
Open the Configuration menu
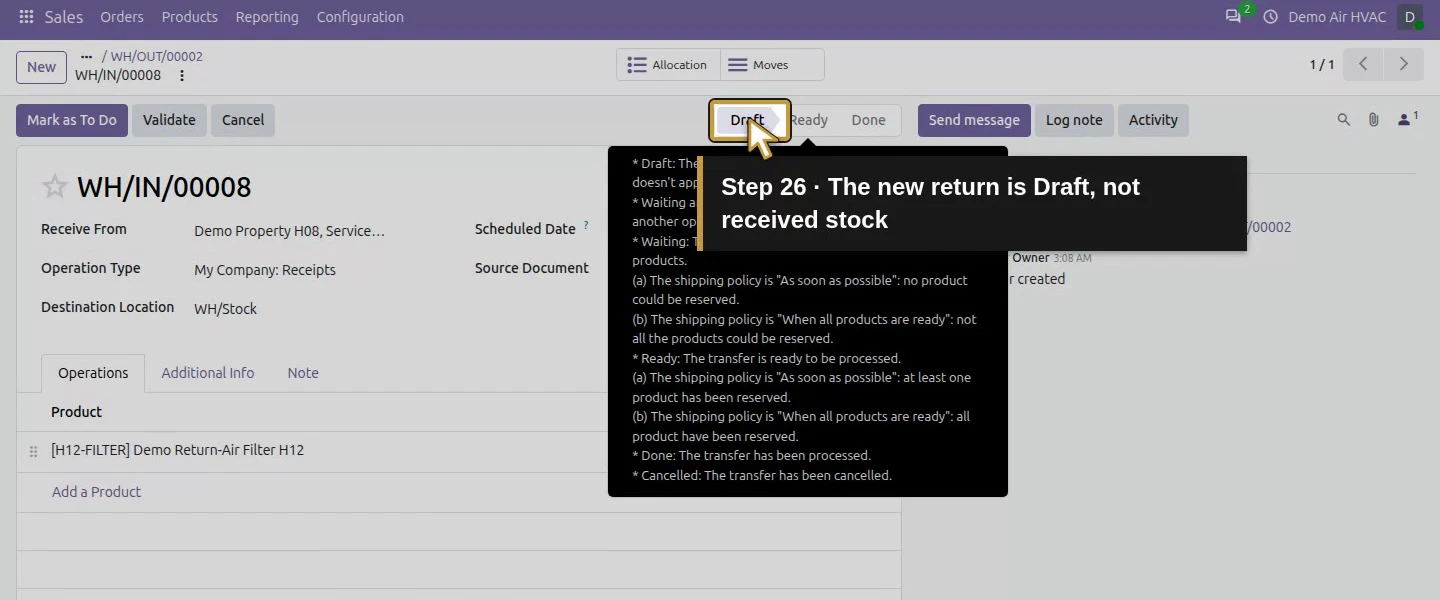(x=360, y=17)
